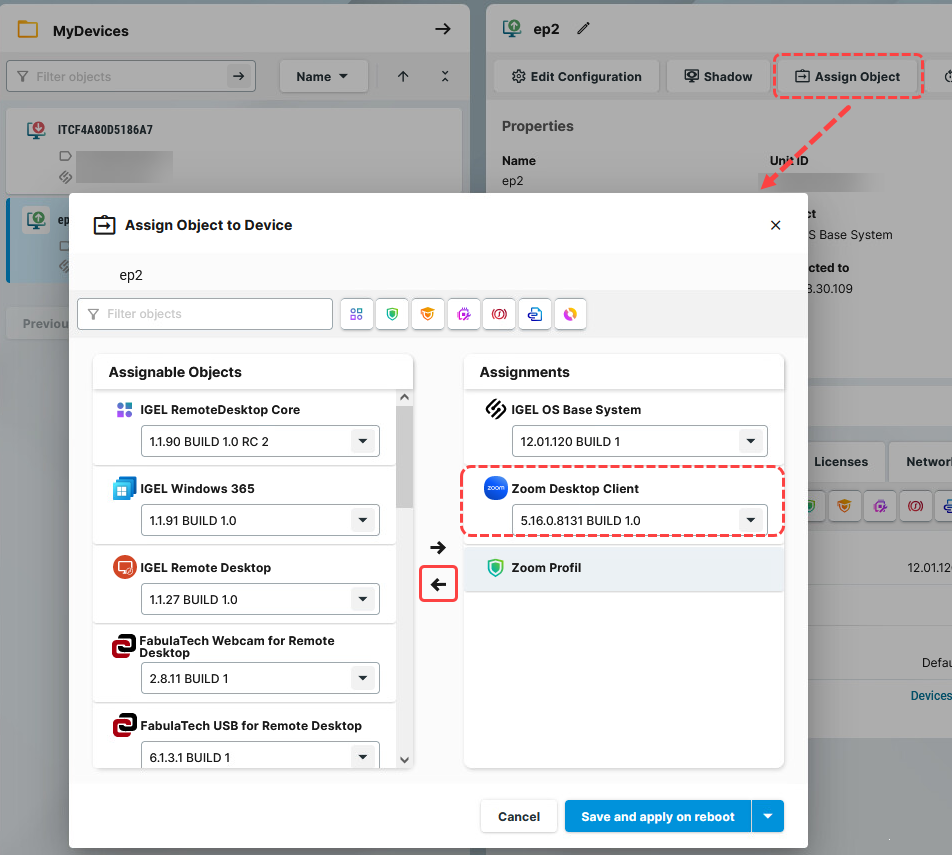The image size is (952, 855).
Task: Open the IGEL OS Base System version dropdown
Action: 750,441
